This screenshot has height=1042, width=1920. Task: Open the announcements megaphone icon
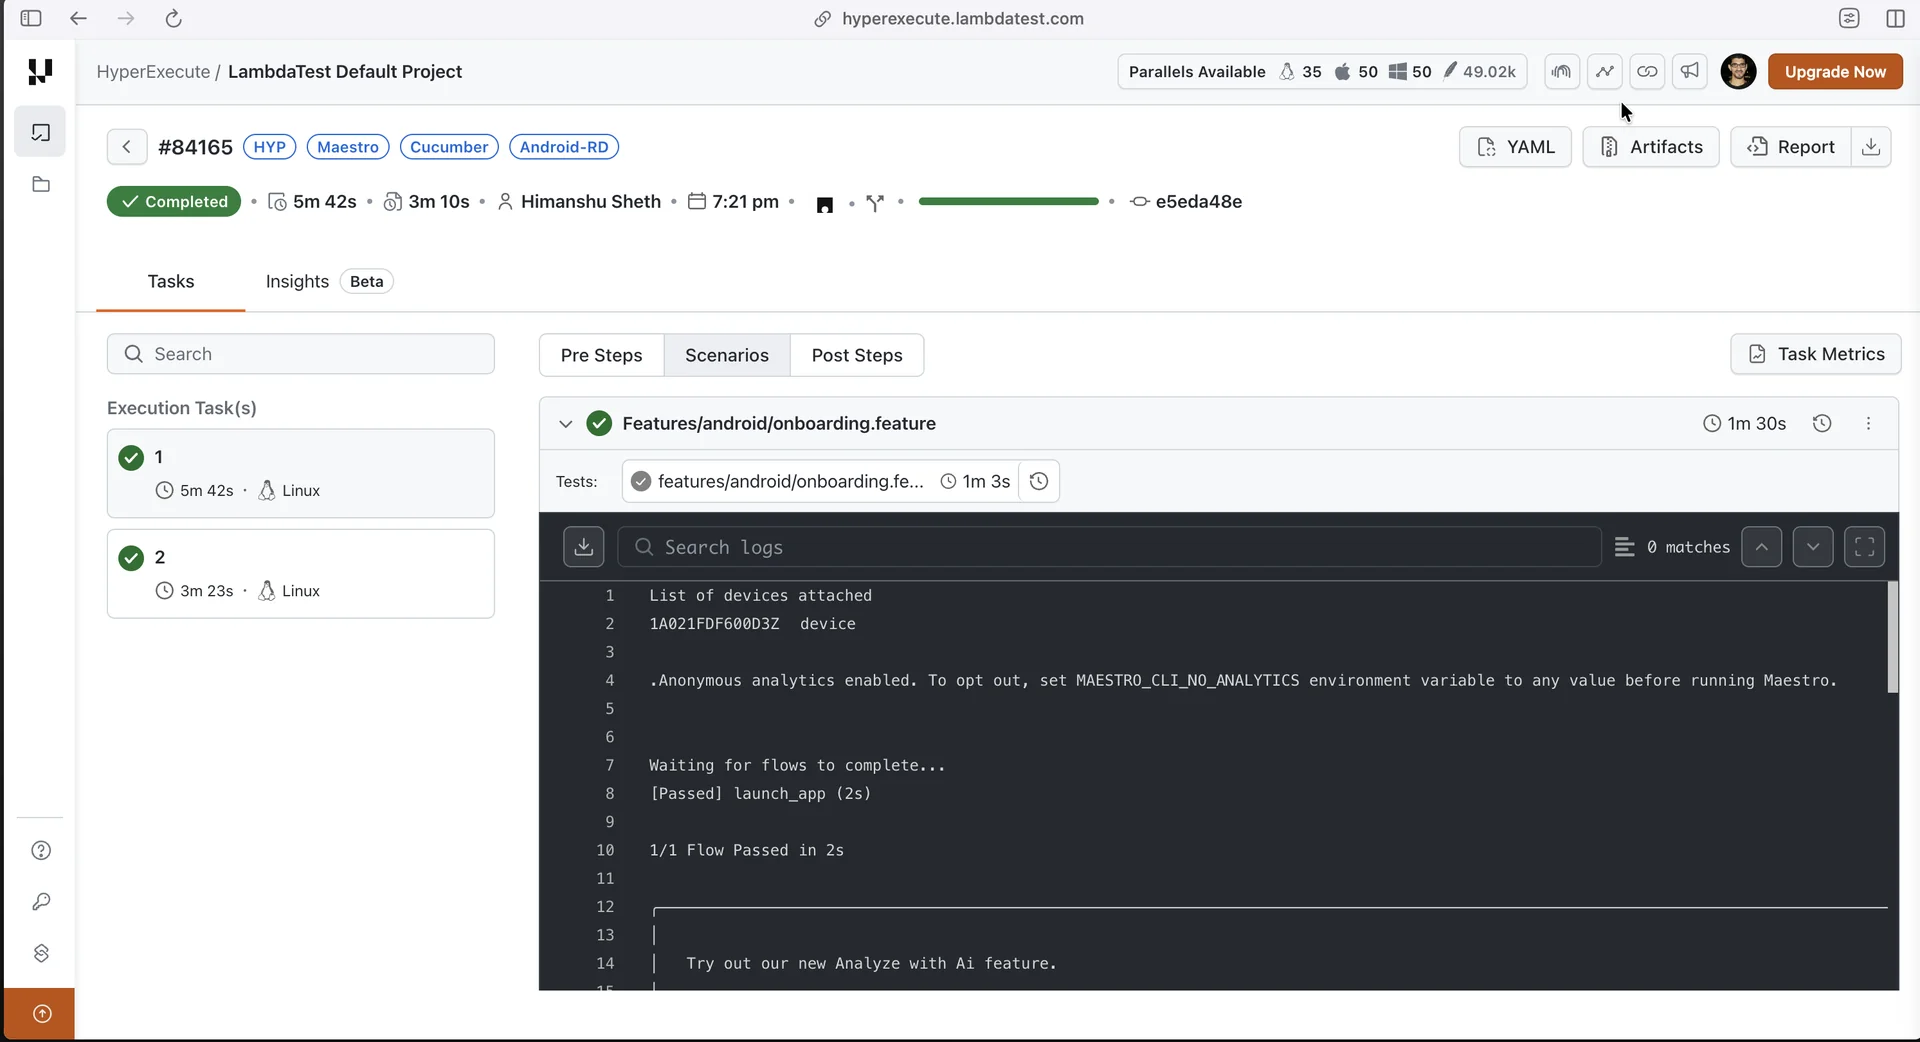(x=1690, y=71)
